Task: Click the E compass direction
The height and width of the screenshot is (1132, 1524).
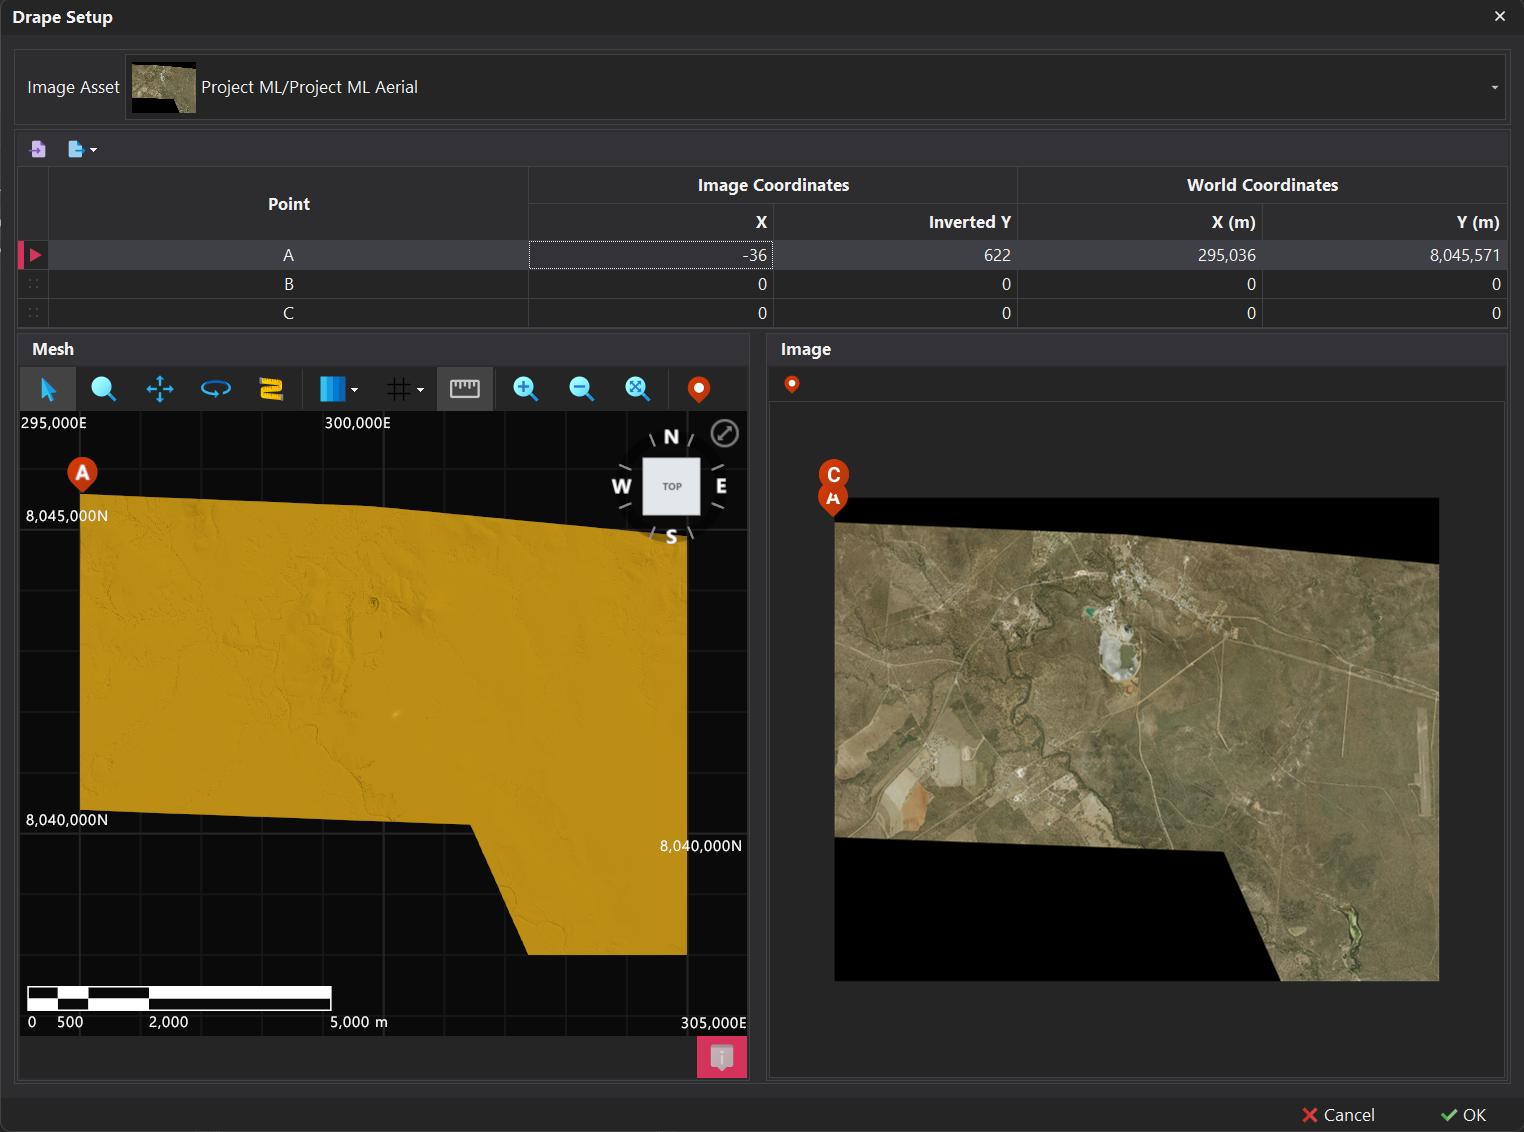Action: tap(721, 486)
